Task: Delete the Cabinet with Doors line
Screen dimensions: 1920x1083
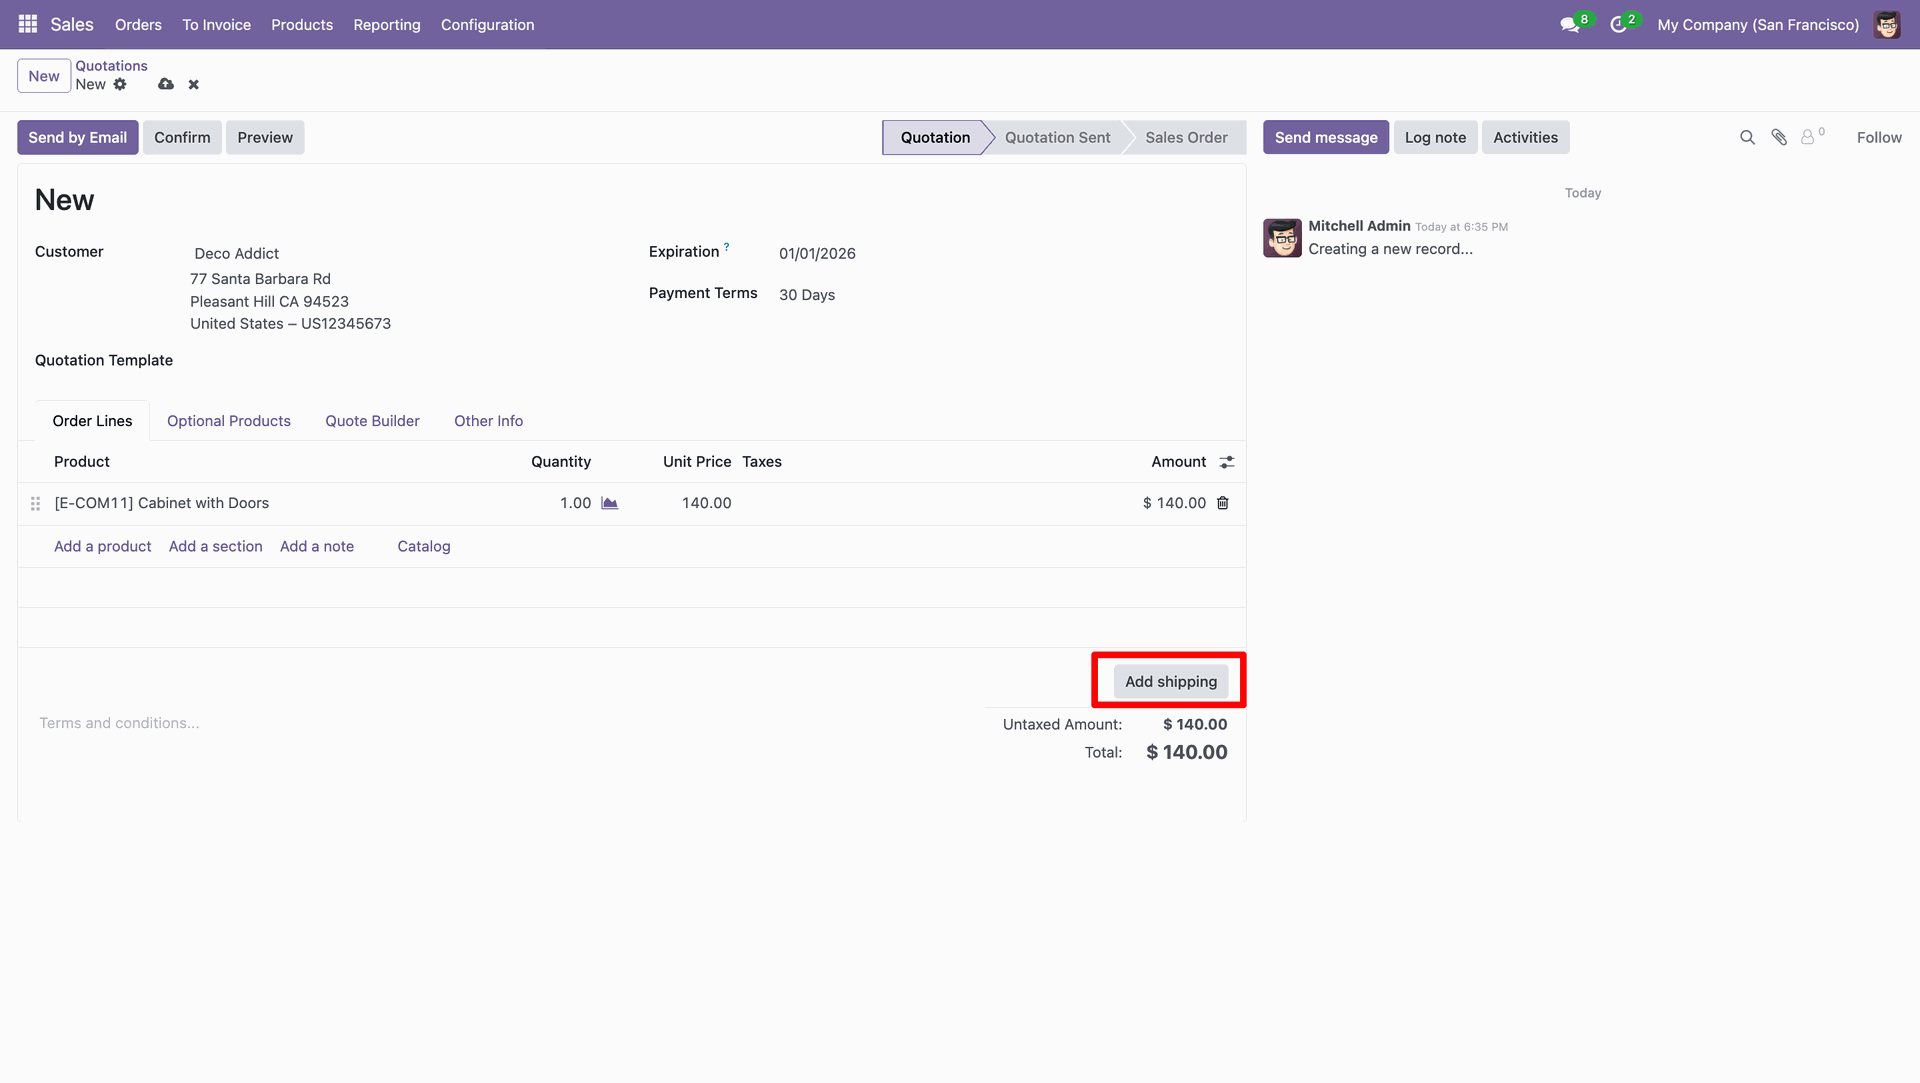Action: 1222,503
